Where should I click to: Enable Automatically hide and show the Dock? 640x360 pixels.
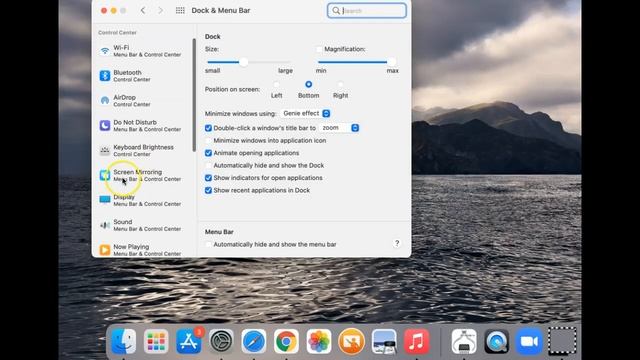click(208, 165)
